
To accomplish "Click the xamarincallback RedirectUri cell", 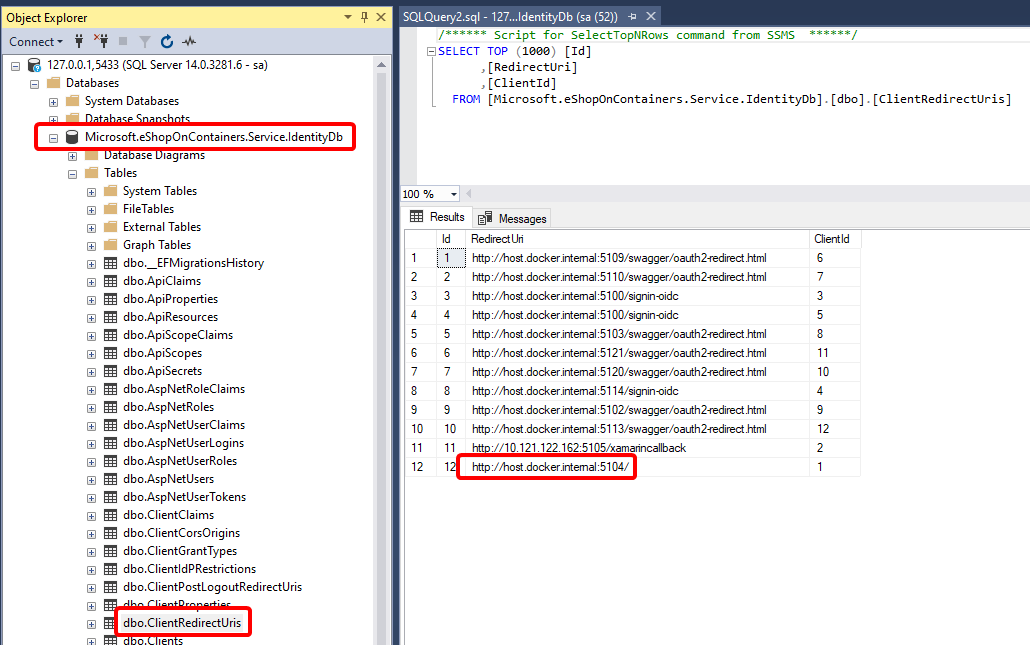I will [x=637, y=448].
